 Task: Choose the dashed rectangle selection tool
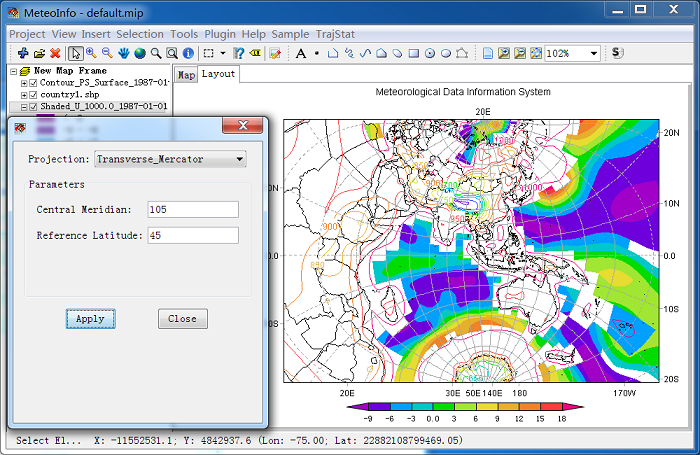coord(208,54)
